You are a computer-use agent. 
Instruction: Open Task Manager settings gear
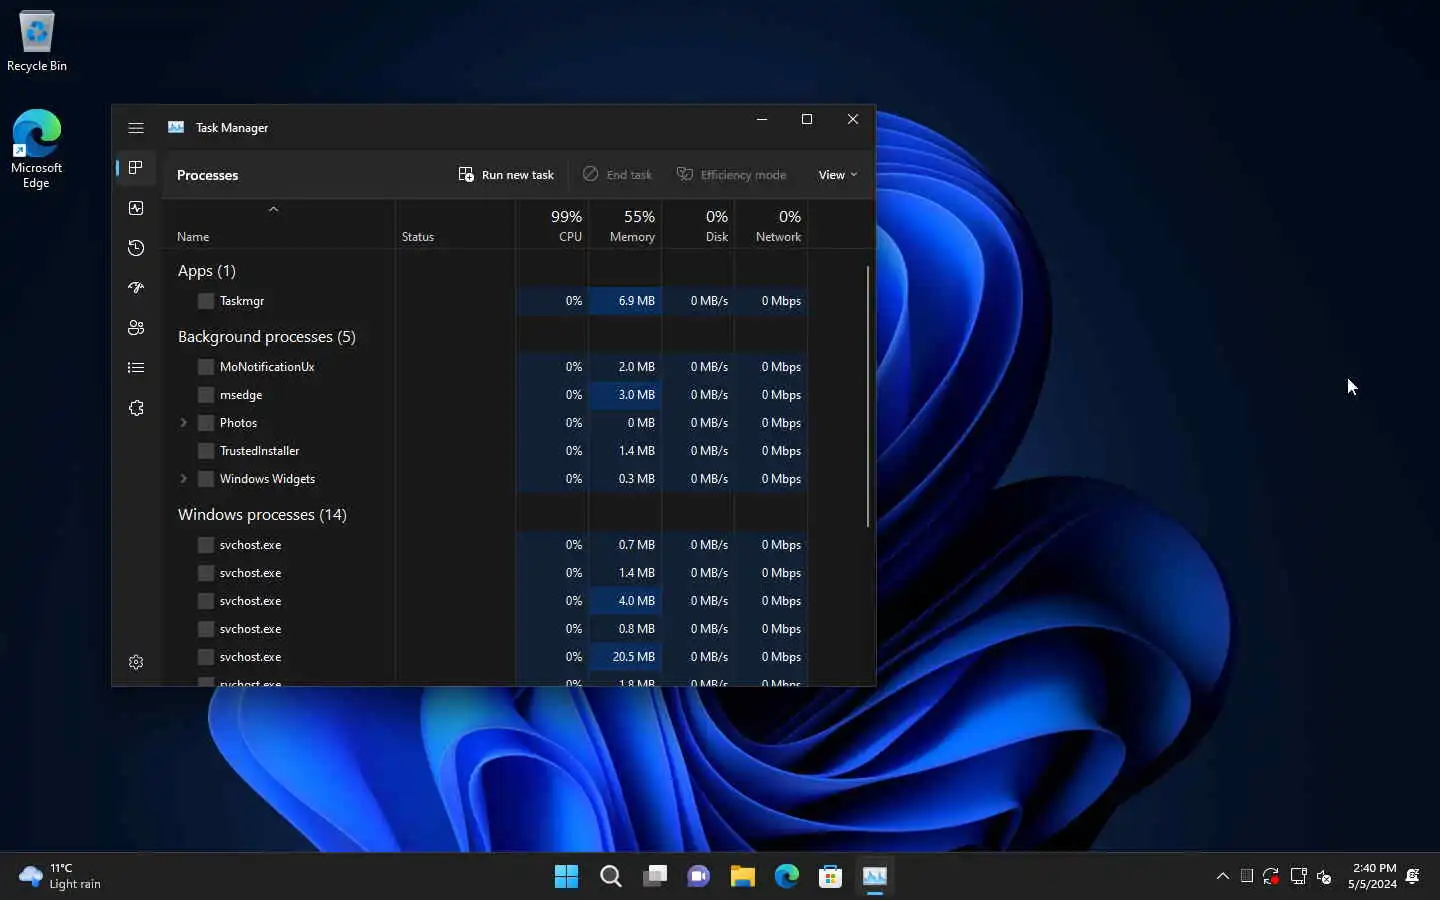pos(136,662)
